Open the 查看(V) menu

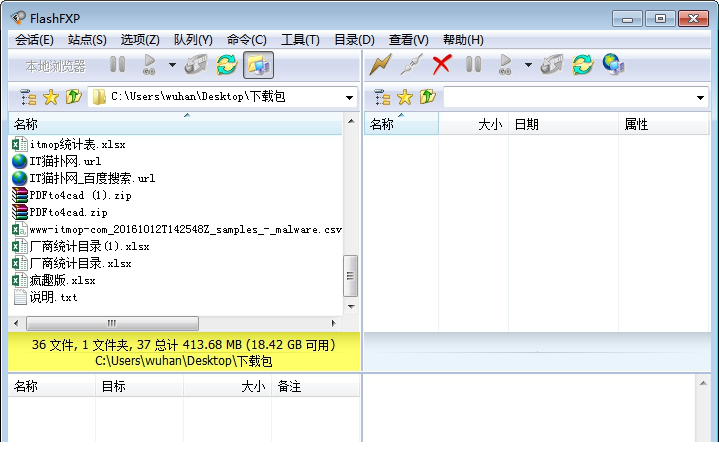tap(409, 40)
